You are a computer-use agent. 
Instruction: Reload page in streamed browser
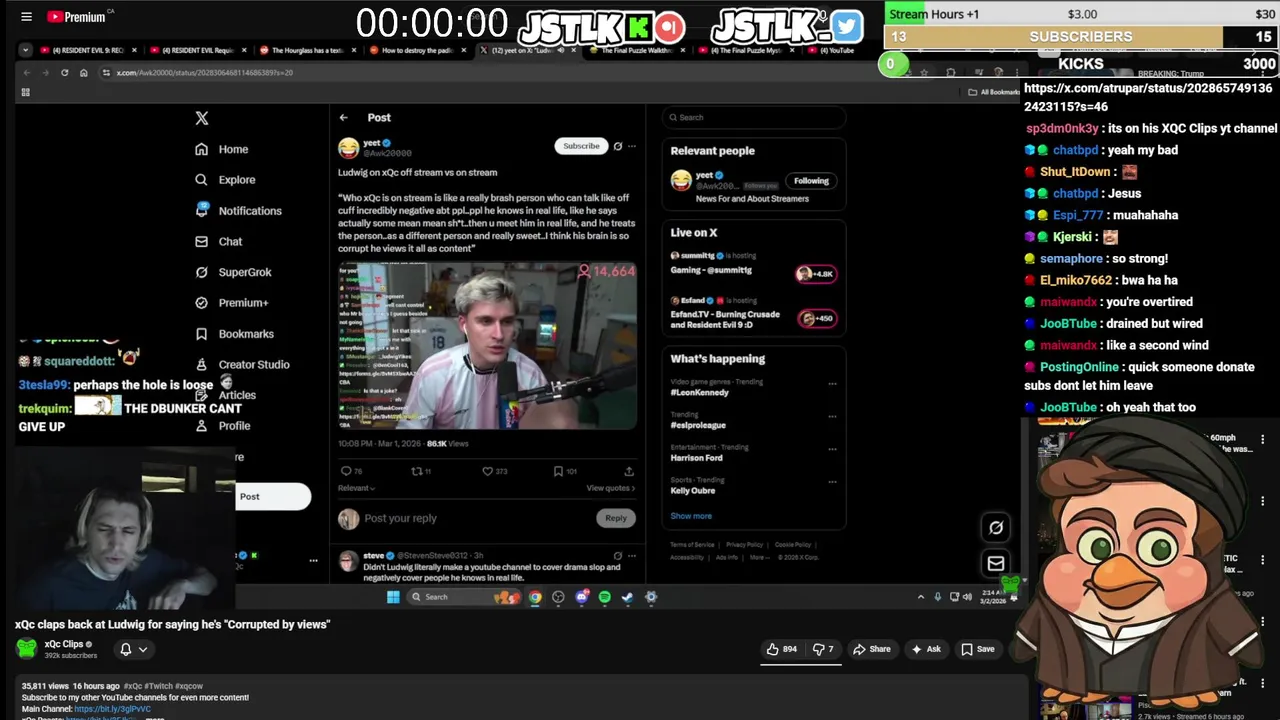coord(64,72)
